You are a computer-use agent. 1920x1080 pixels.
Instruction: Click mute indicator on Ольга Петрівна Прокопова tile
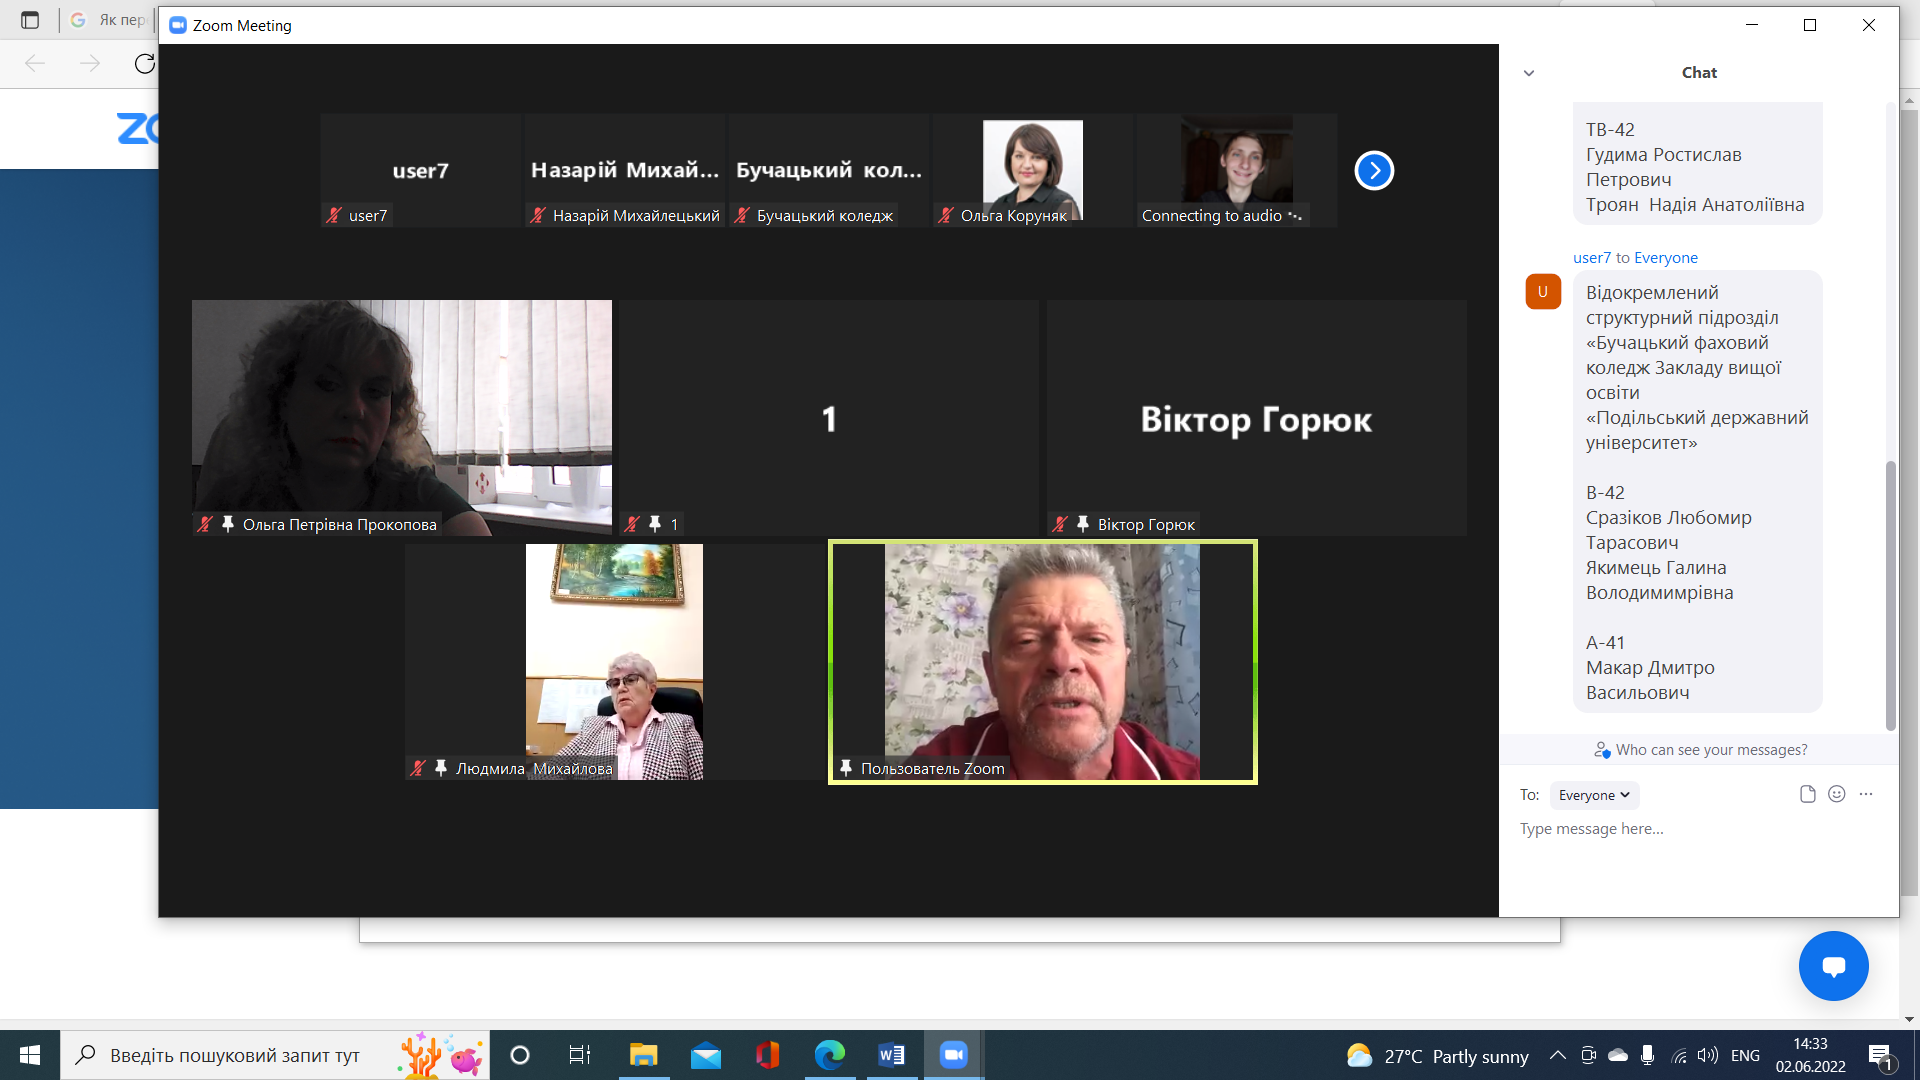(x=205, y=524)
